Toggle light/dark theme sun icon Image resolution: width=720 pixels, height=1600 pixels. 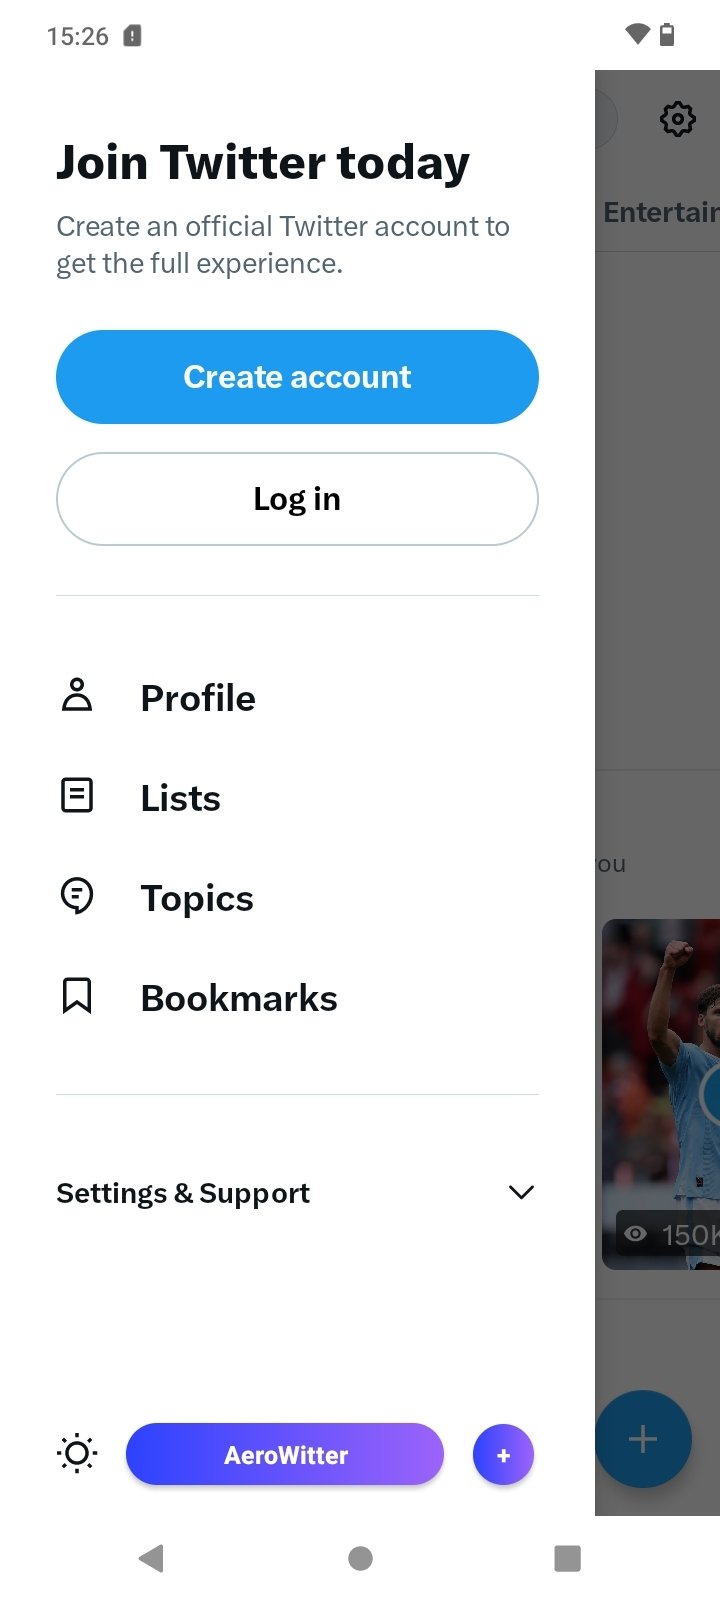tap(77, 1454)
